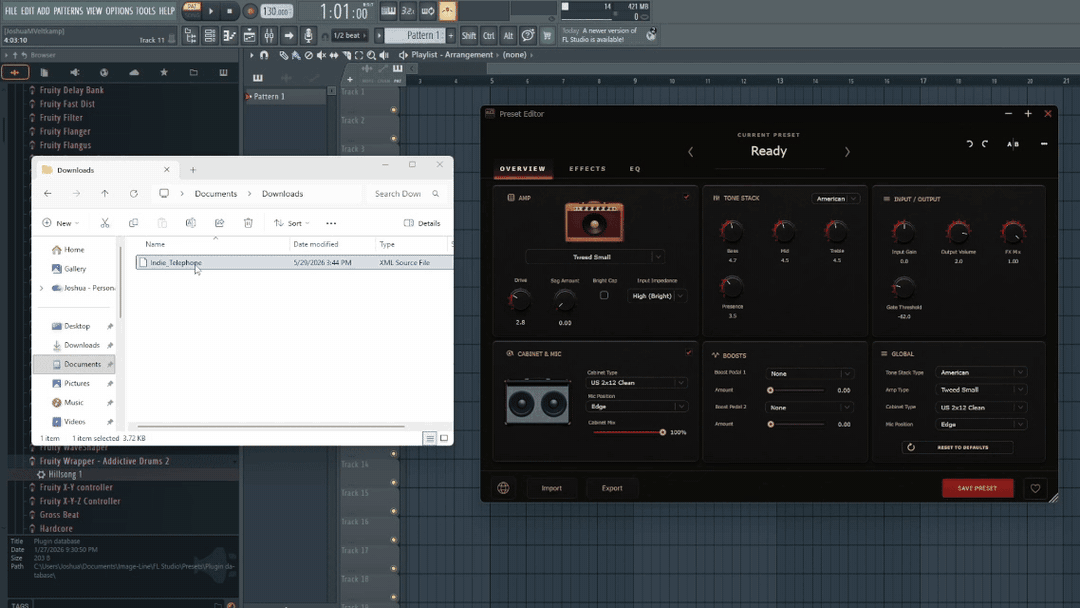The height and width of the screenshot is (608, 1080).
Task: Open the 1/2 beat snap dropdown
Action: point(350,35)
